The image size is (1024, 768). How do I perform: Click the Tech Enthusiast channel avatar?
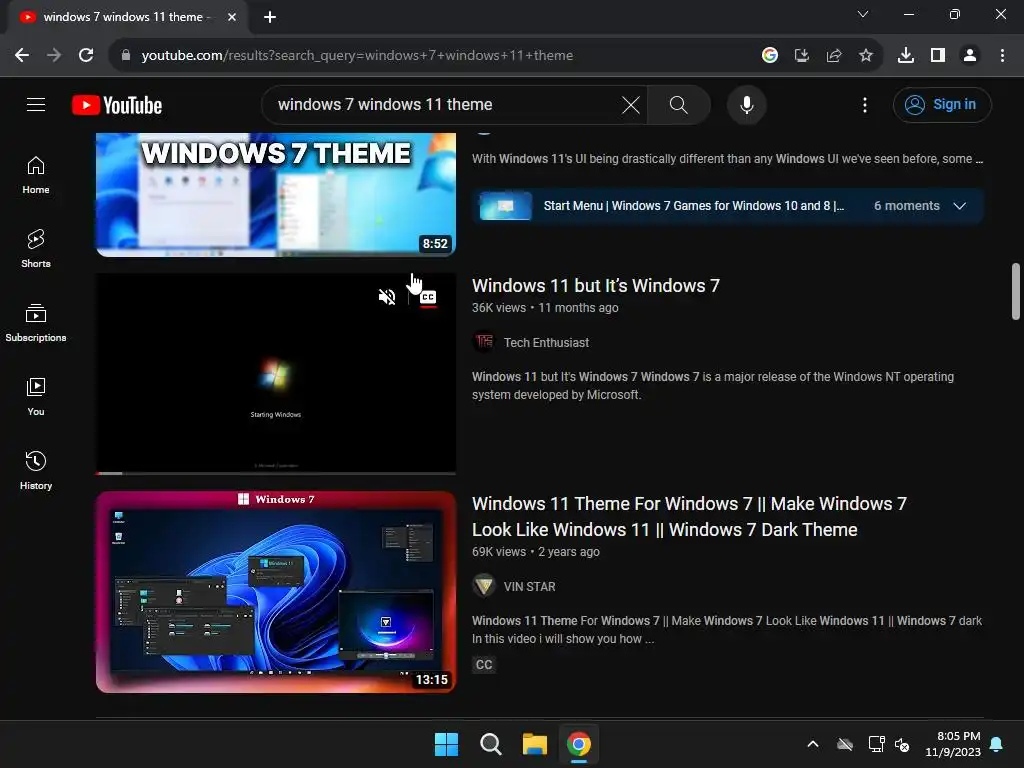tap(484, 342)
